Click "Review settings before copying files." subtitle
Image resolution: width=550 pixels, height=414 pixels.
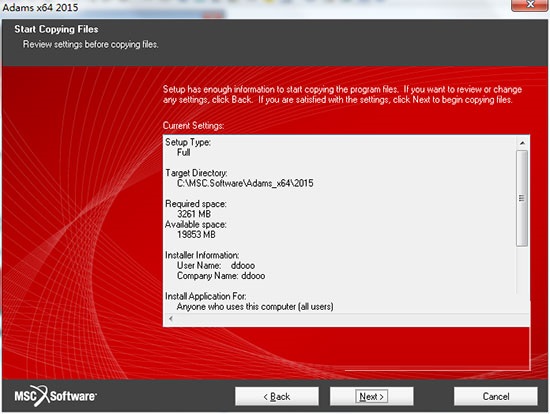click(x=90, y=45)
